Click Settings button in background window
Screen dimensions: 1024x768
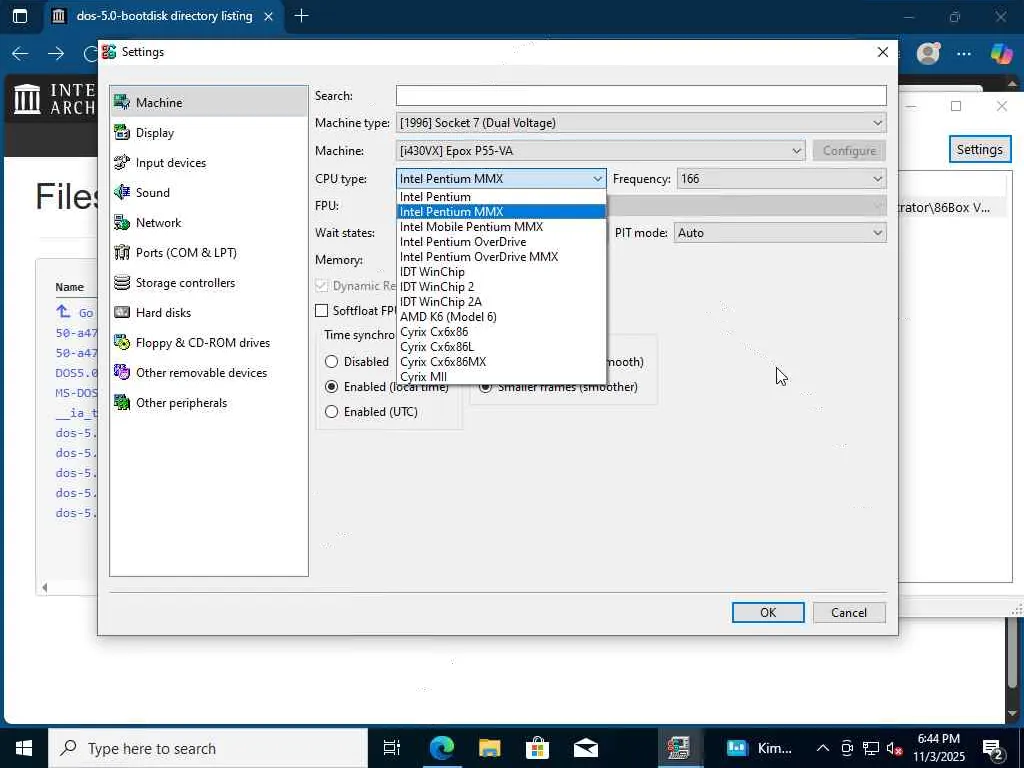coord(979,150)
